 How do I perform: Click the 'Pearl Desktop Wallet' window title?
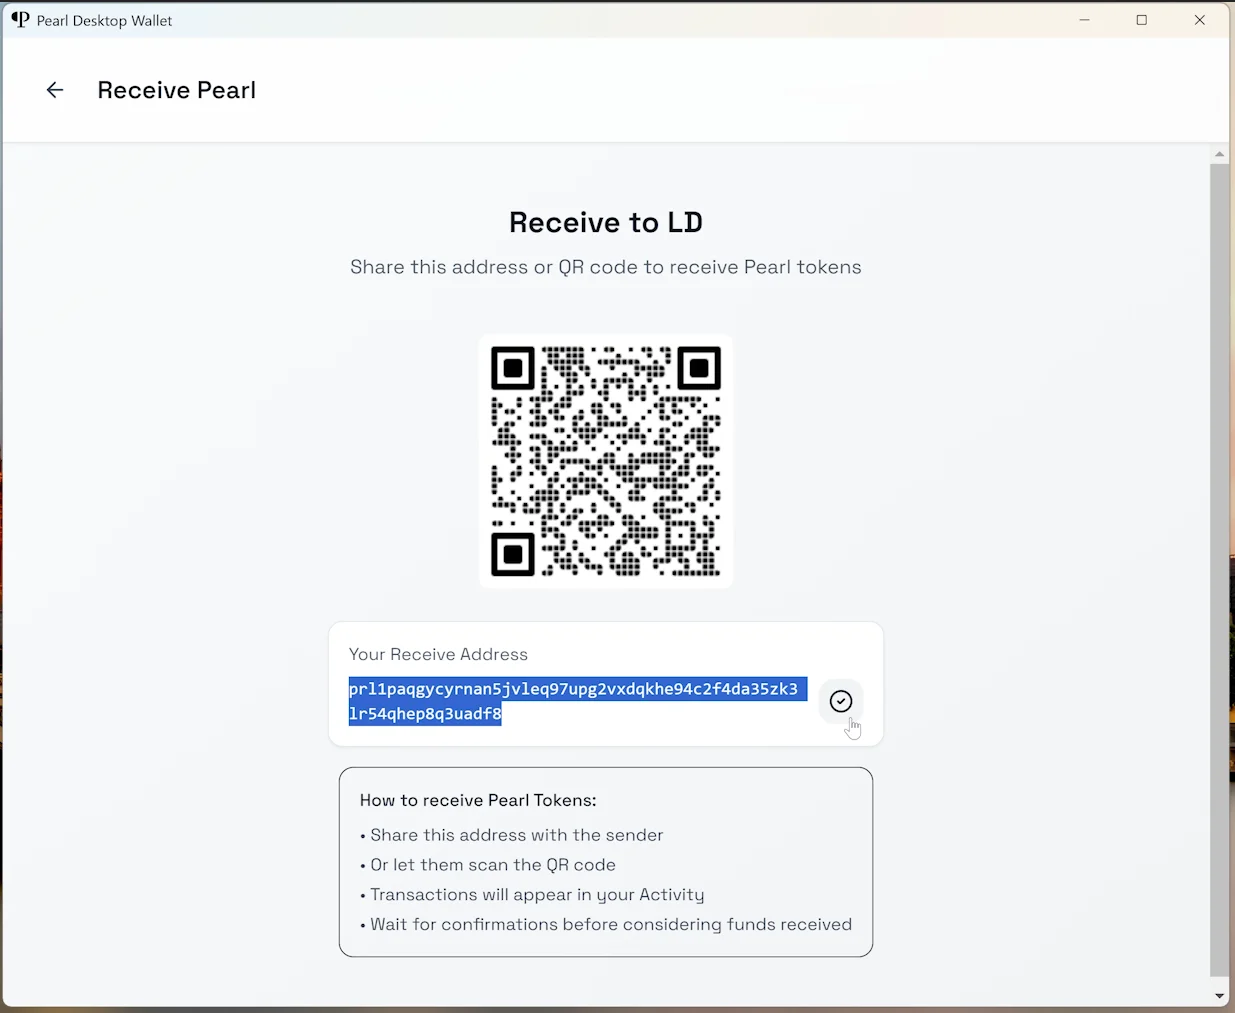[105, 20]
